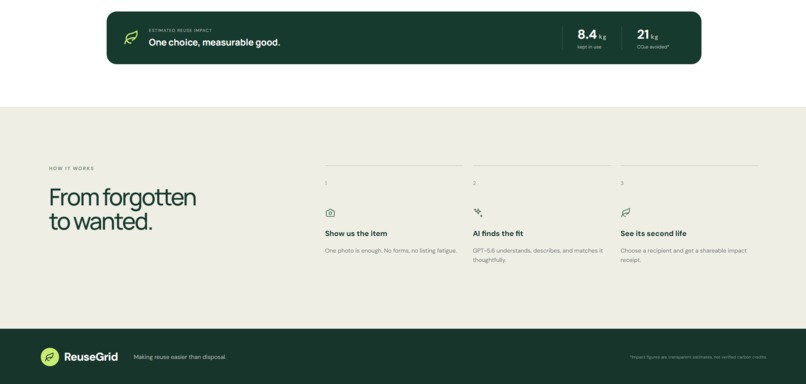Click step number 3
The height and width of the screenshot is (384, 806).
point(622,183)
